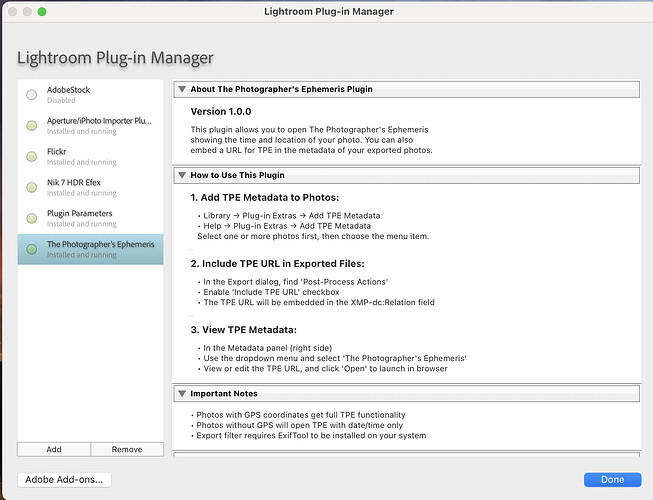Click 'Photos with GPS coordinates get full TPE functionality'
The height and width of the screenshot is (500, 653).
point(298,415)
